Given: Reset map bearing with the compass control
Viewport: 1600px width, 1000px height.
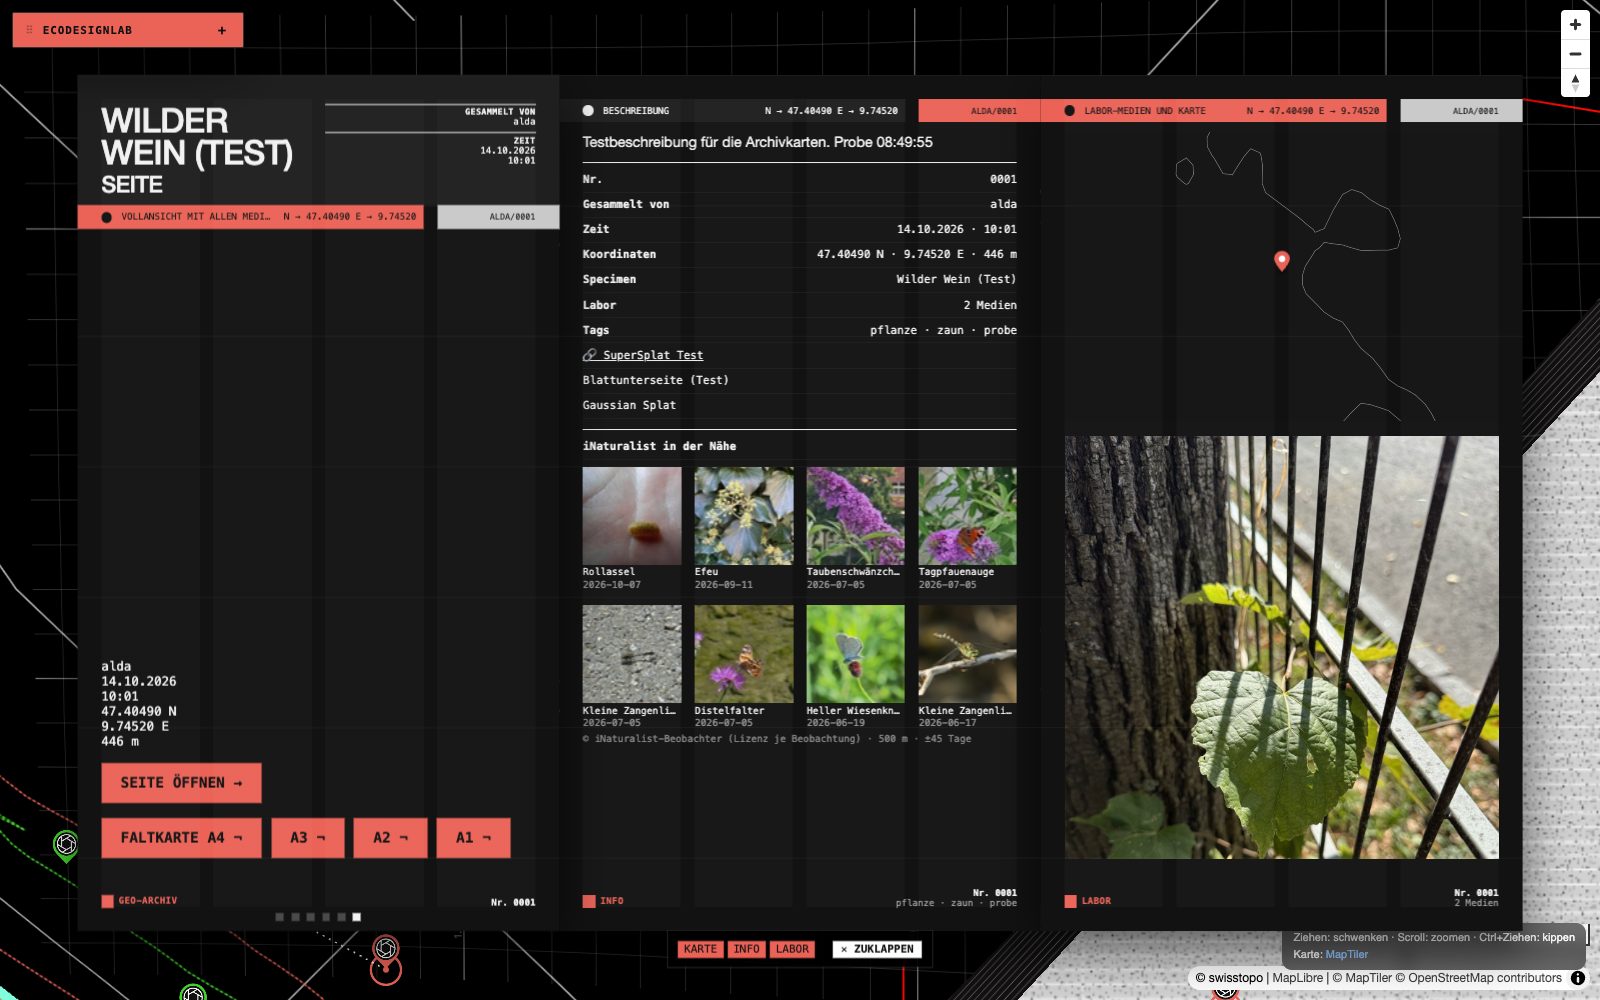Looking at the screenshot, I should click(x=1575, y=83).
